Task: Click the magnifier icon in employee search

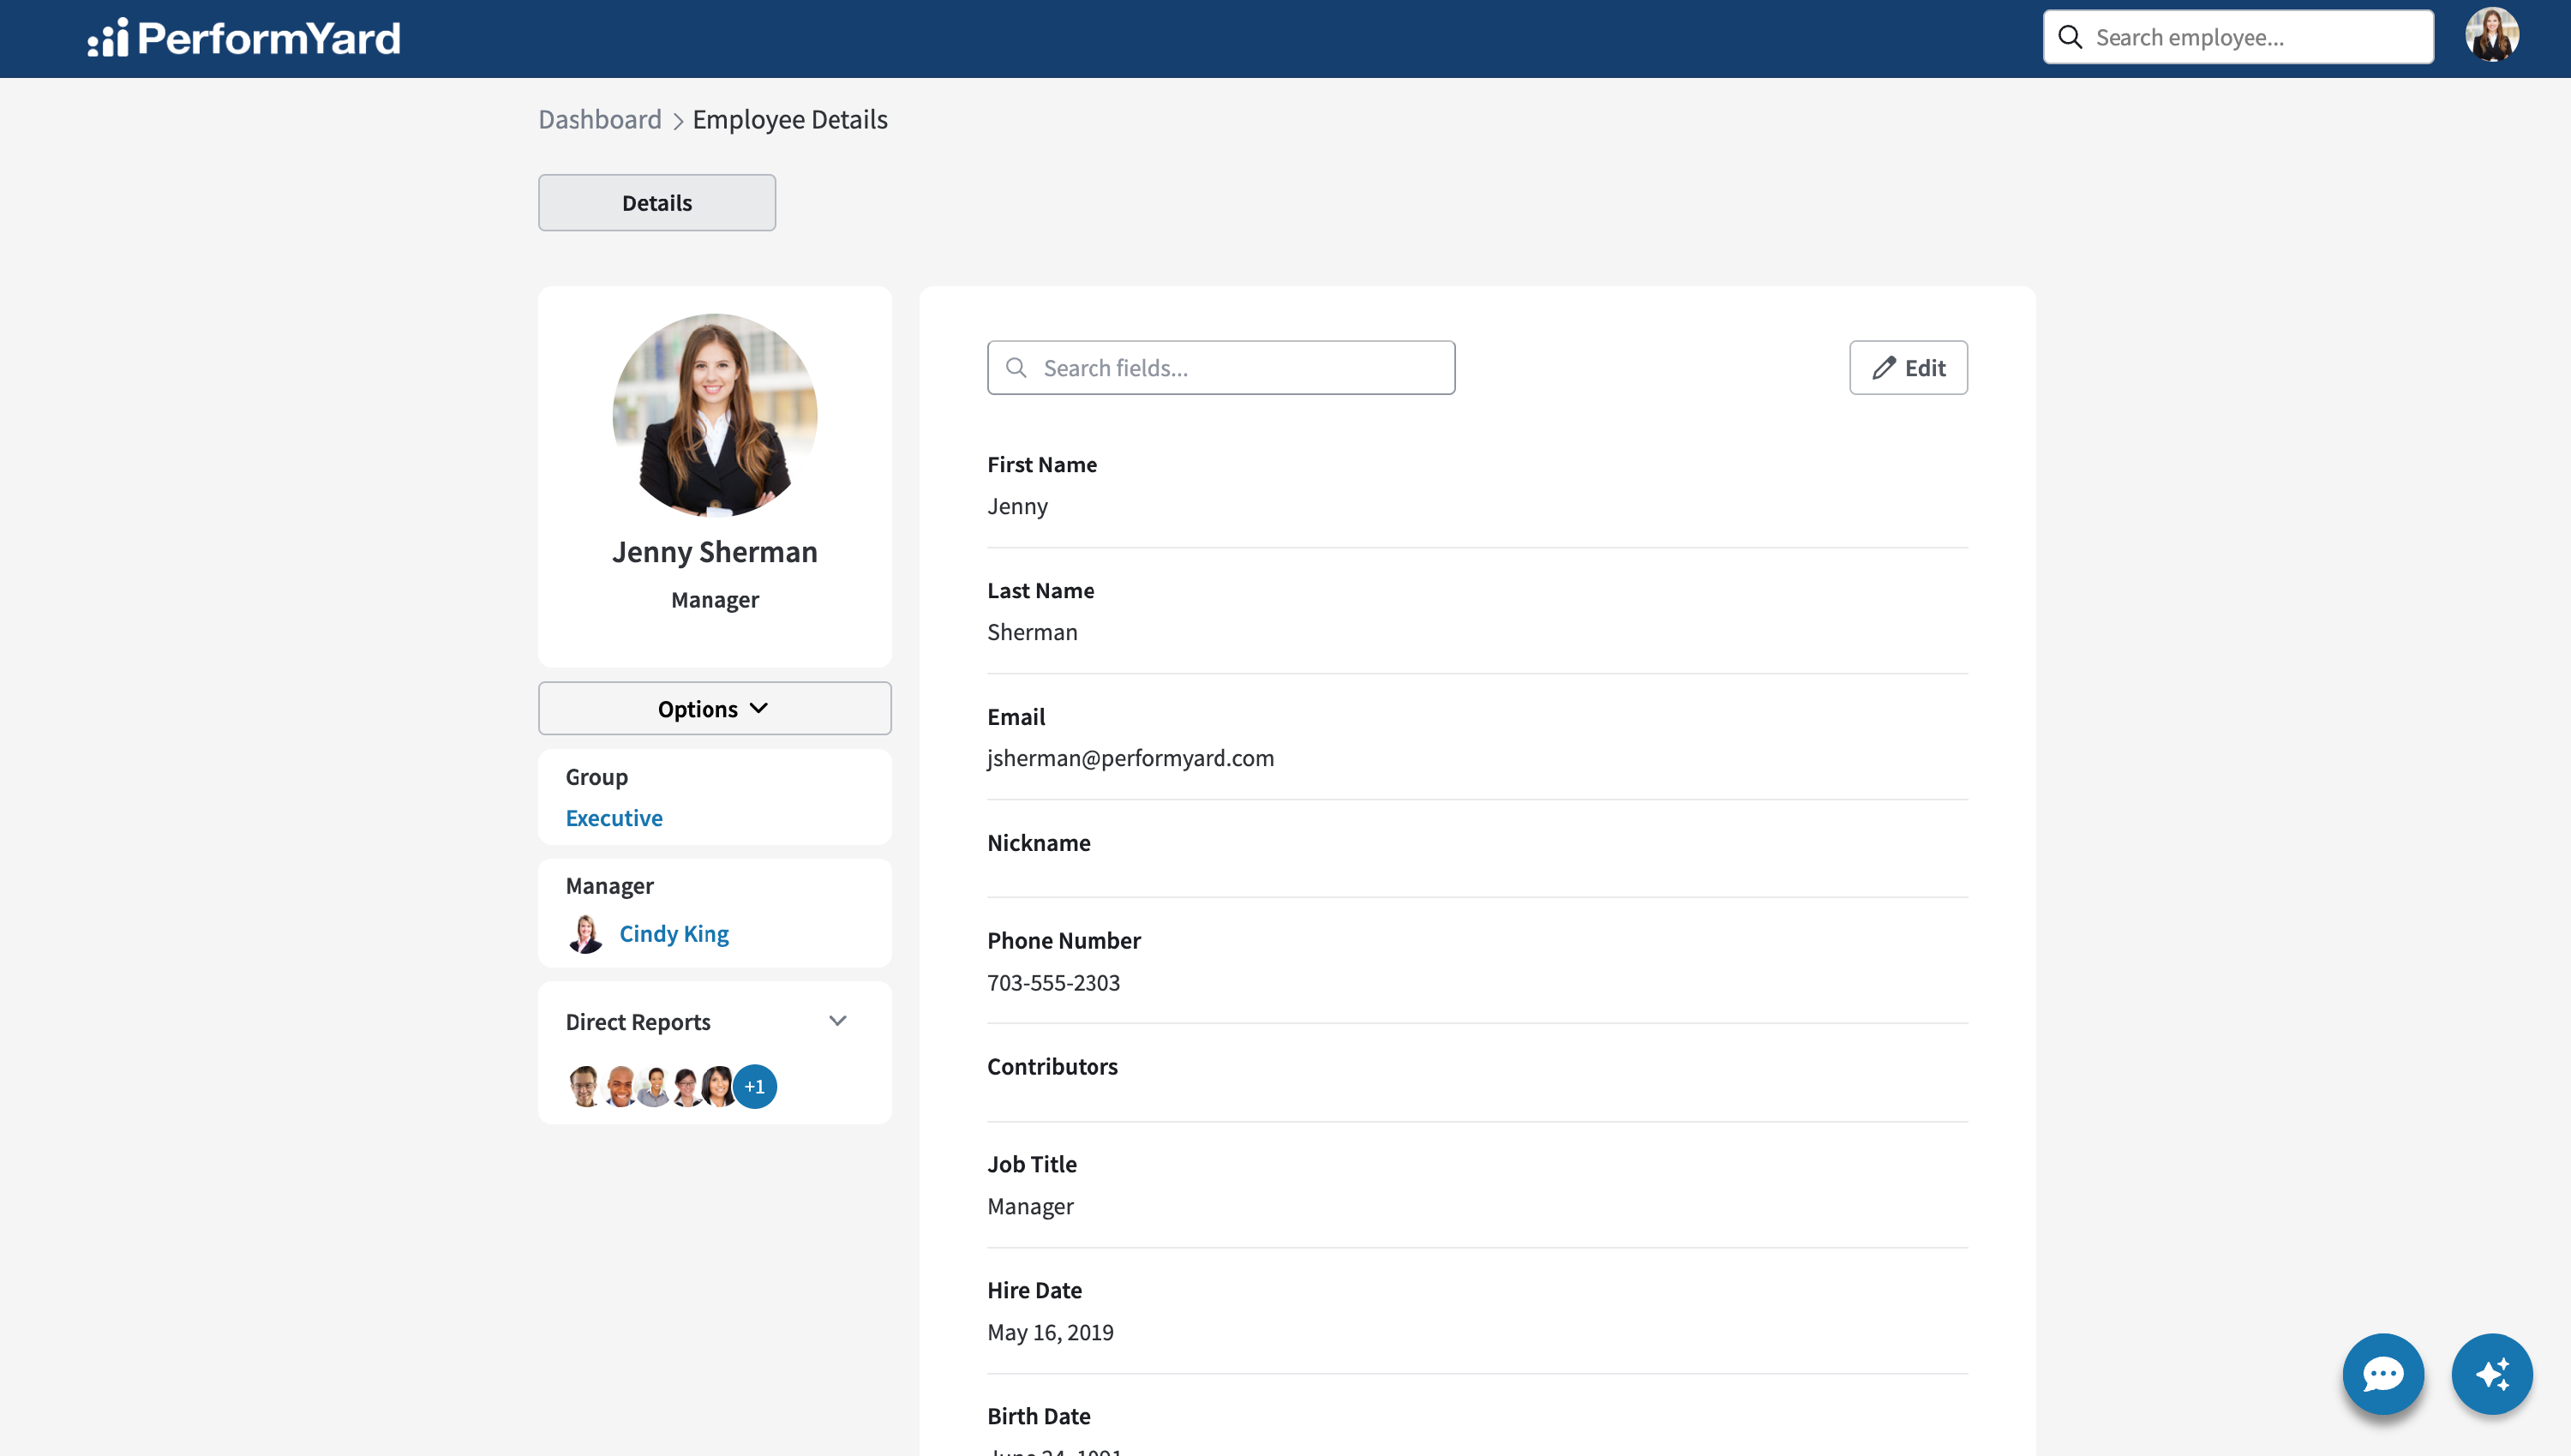Action: [x=2070, y=37]
